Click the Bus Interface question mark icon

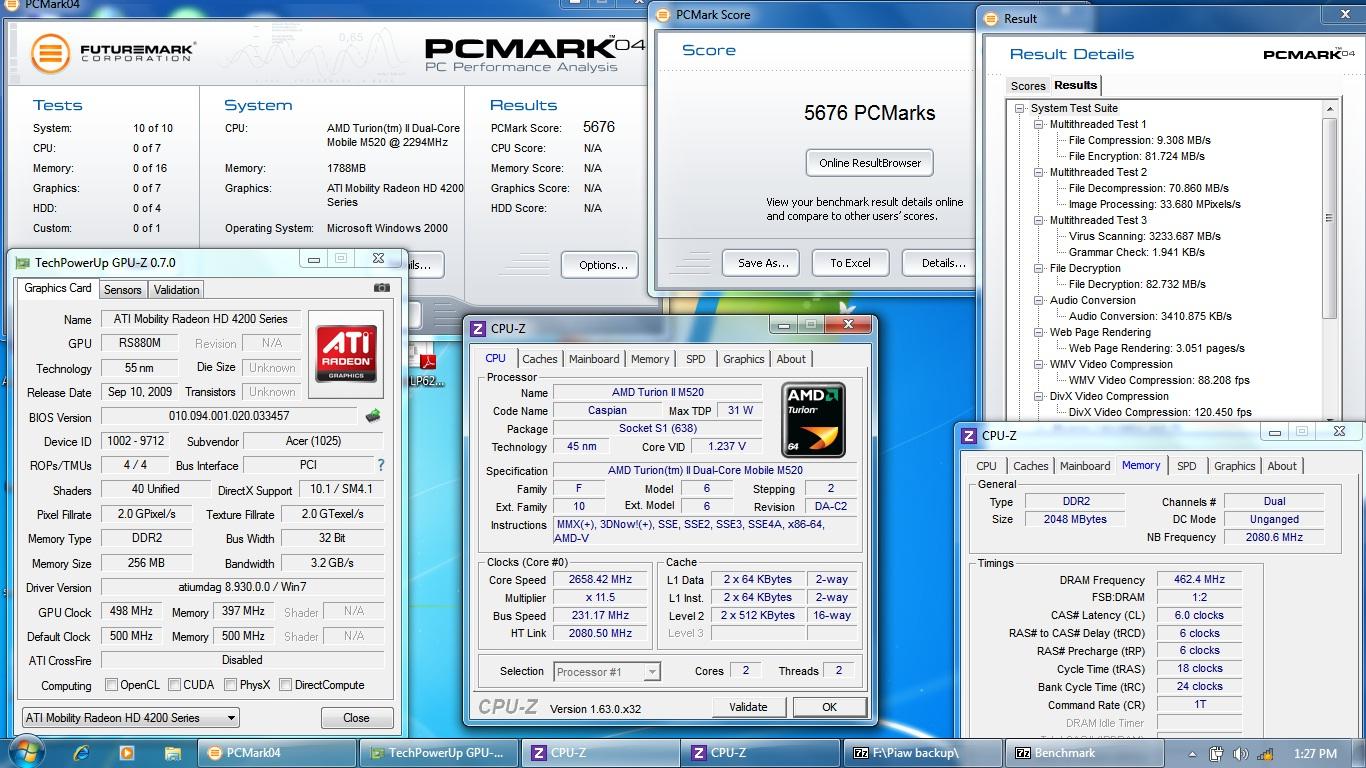(x=380, y=465)
